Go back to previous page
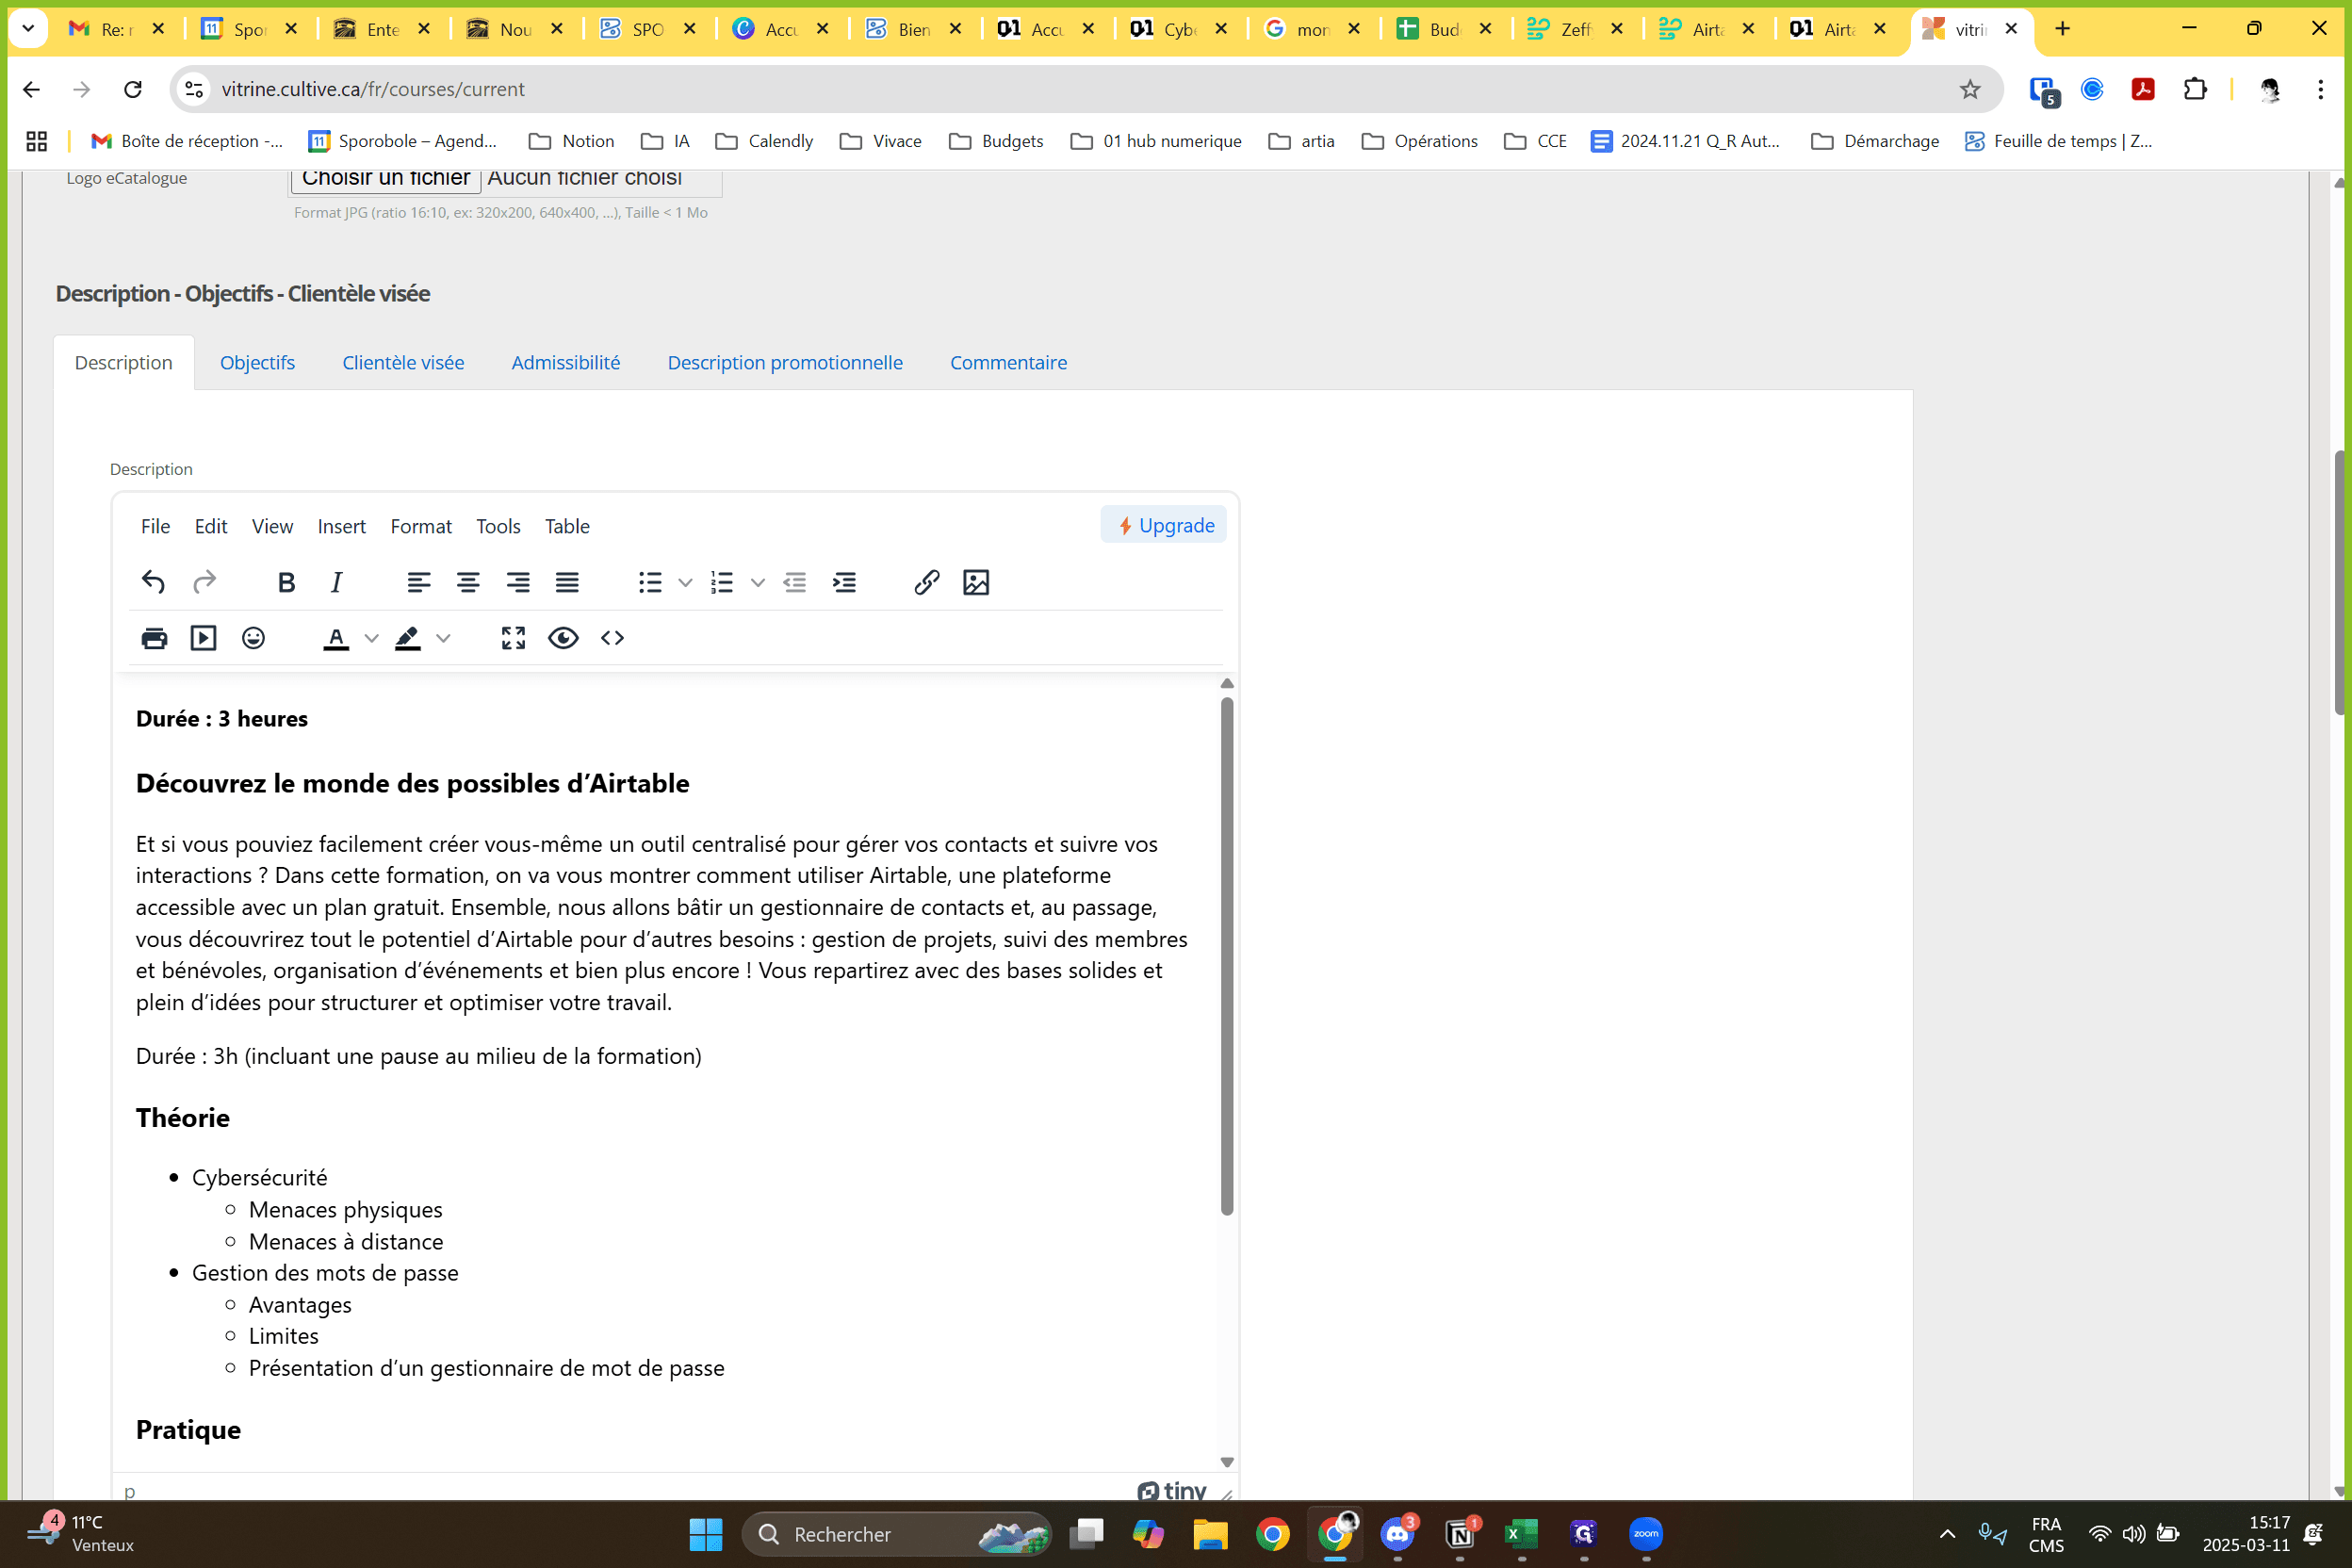This screenshot has height=1568, width=2352. pos(32,89)
